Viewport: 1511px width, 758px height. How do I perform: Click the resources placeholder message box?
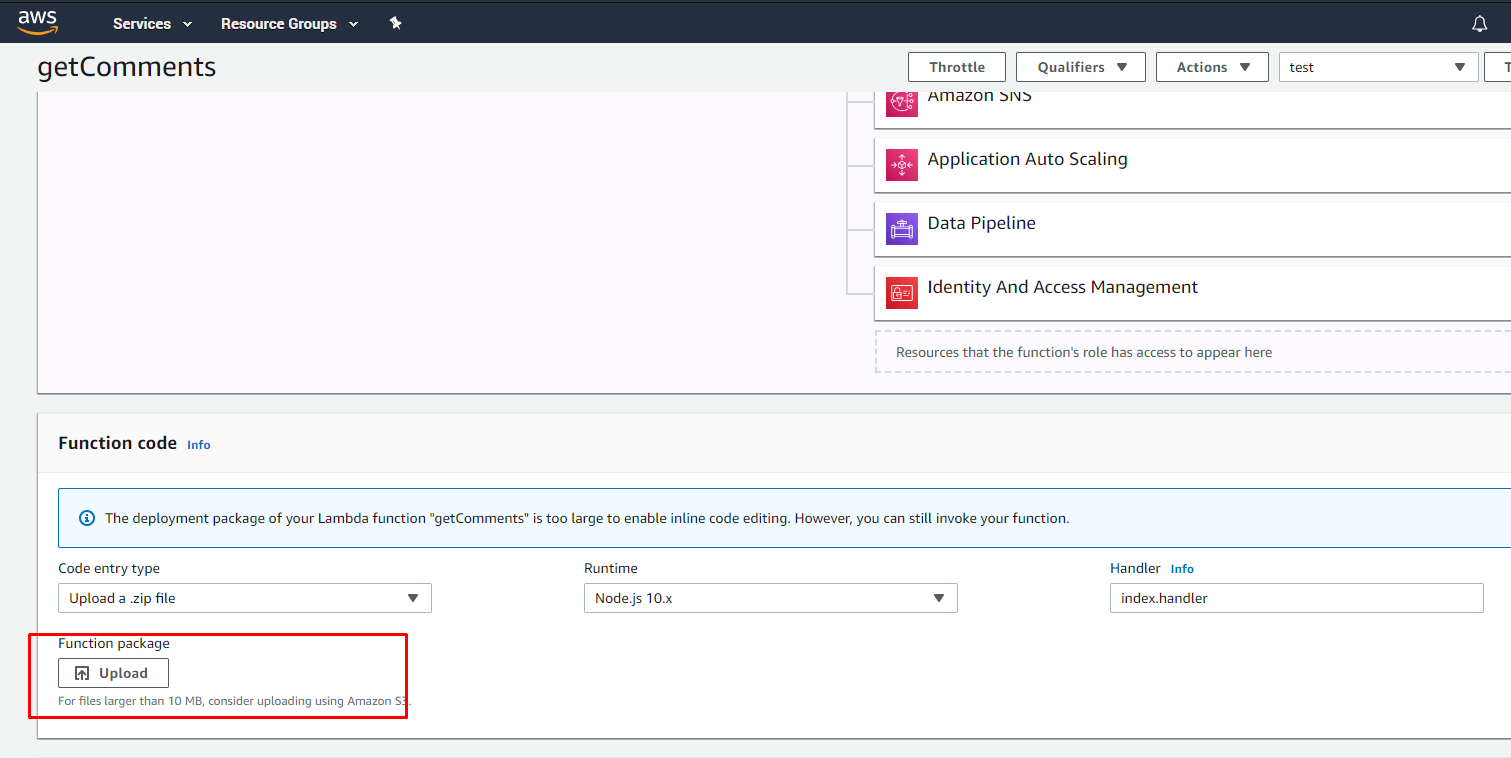(1192, 352)
